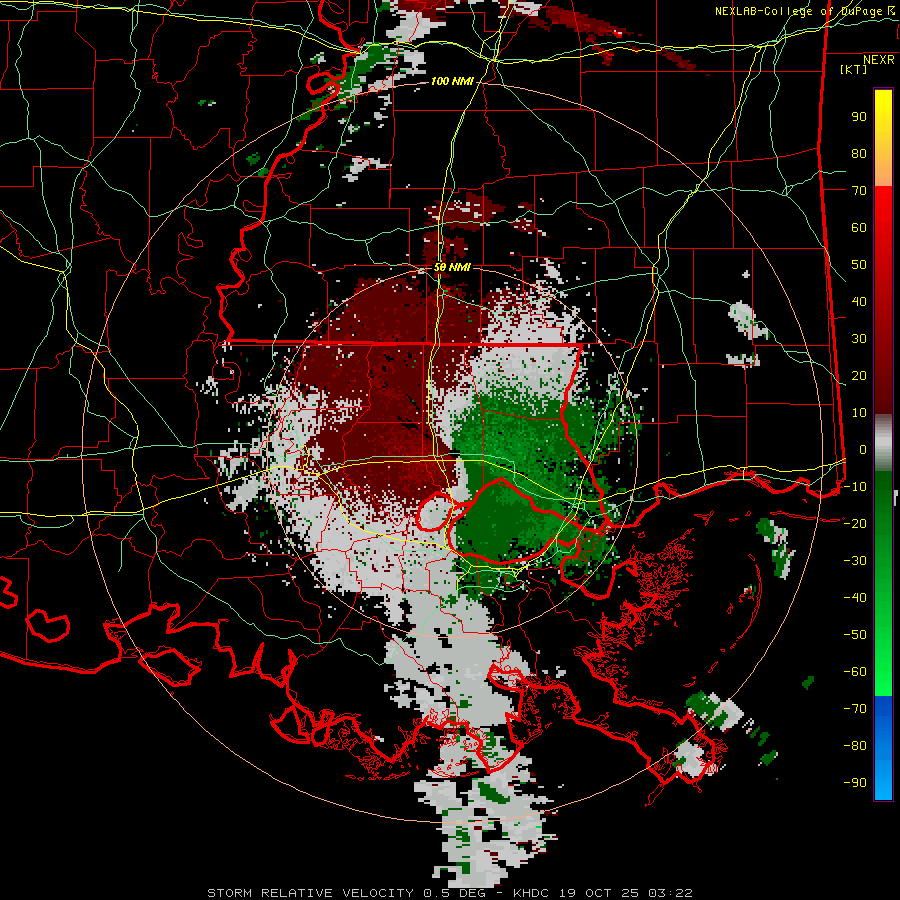Click the 40 value on velocity scale

859,302
